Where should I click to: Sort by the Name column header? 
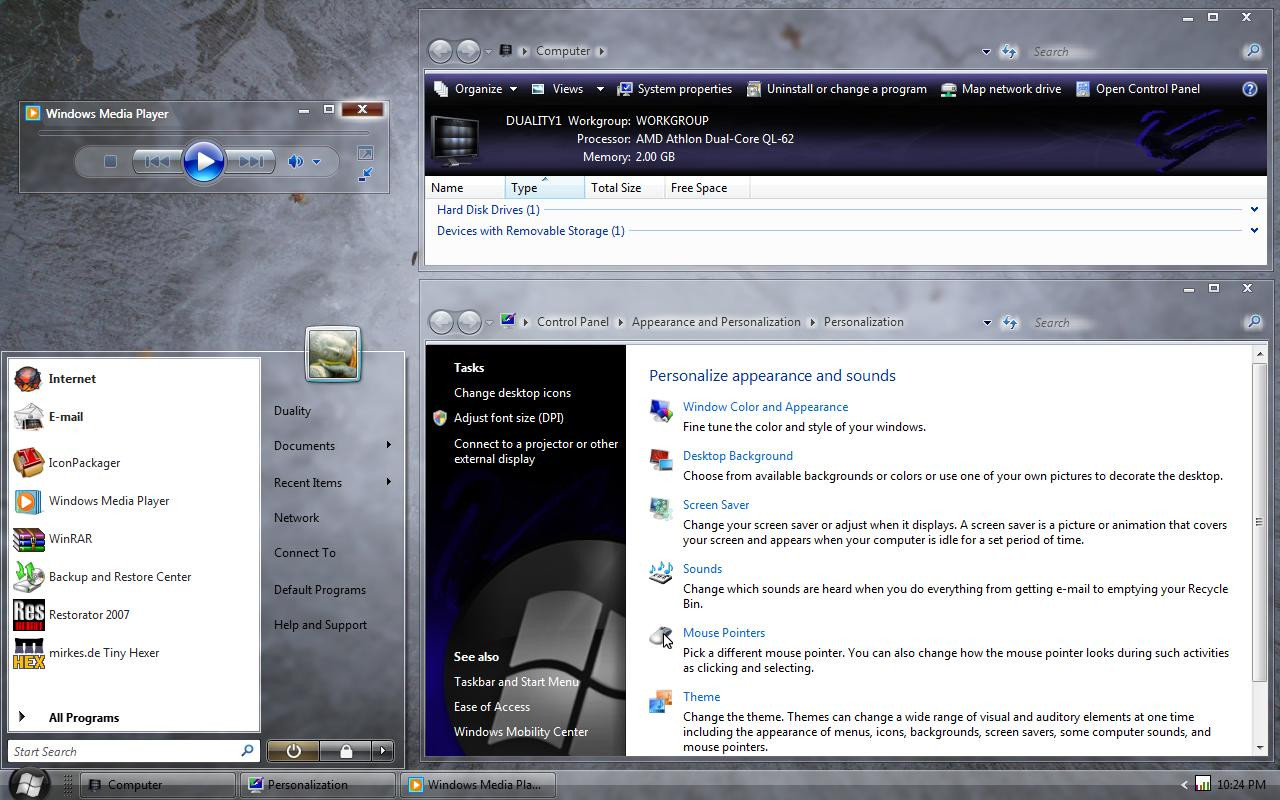coord(465,188)
